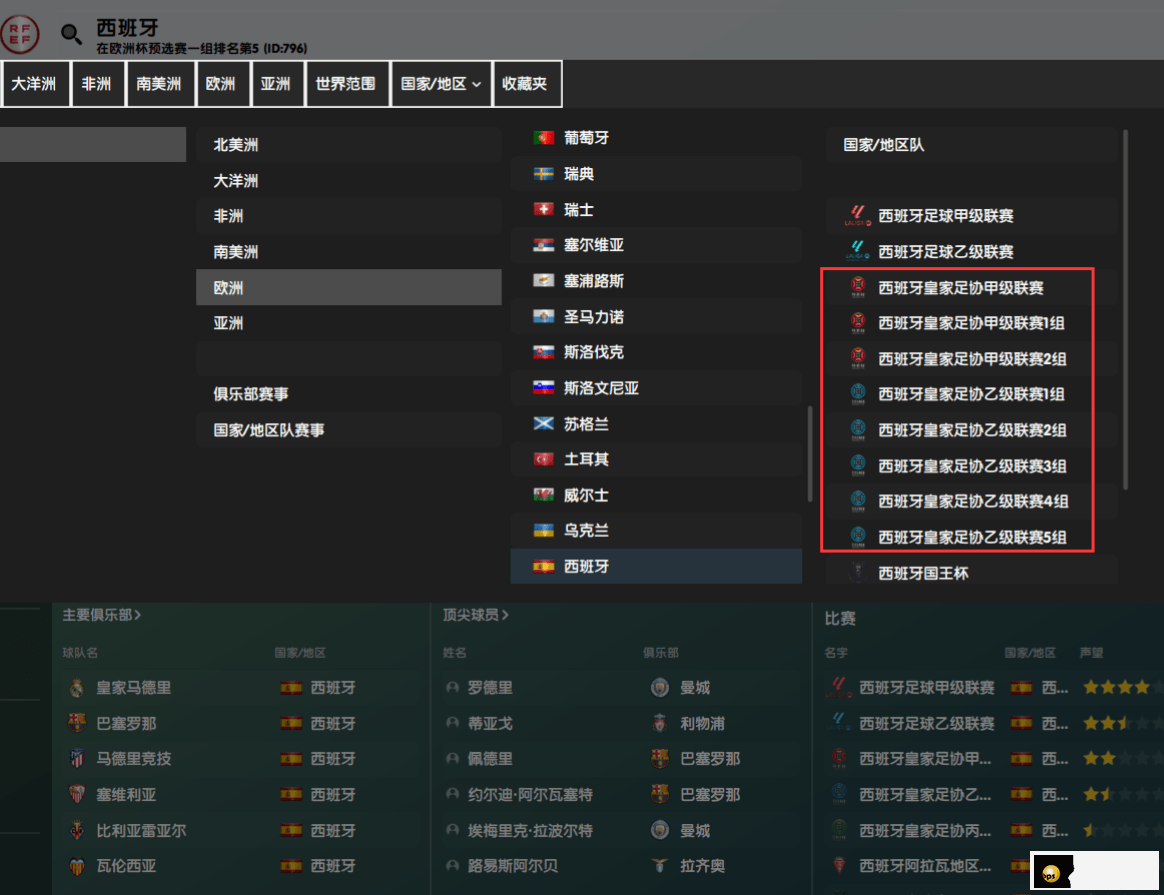Switch to 世界范围 tab

click(346, 84)
